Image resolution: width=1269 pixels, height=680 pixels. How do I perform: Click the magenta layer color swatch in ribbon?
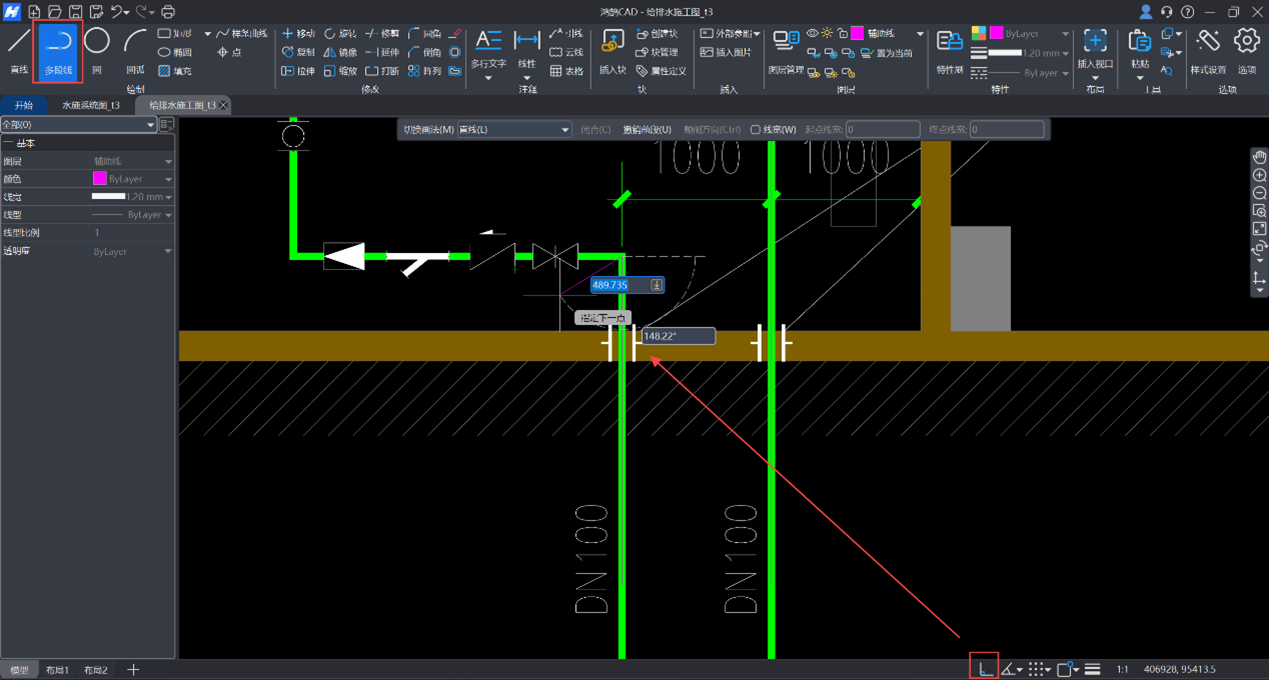[857, 34]
